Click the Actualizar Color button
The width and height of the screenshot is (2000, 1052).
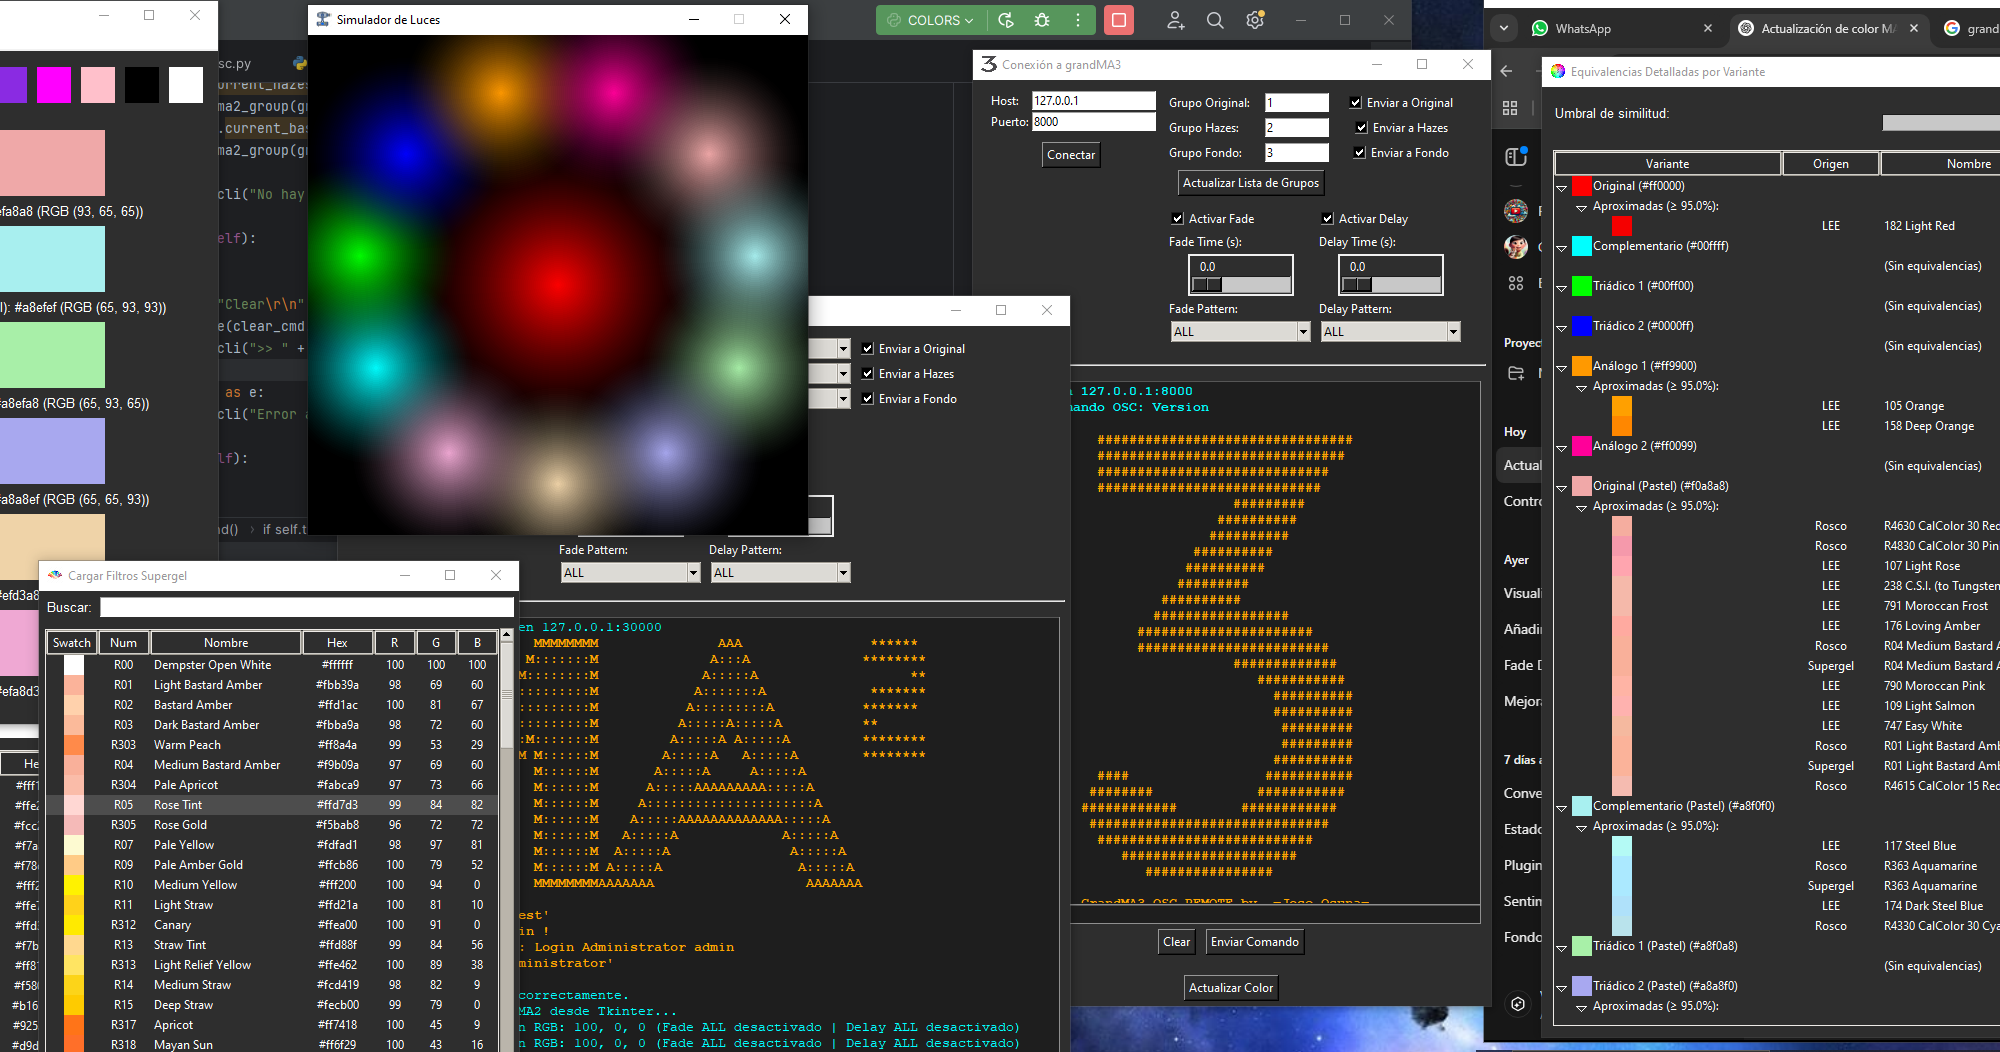pyautogui.click(x=1230, y=988)
